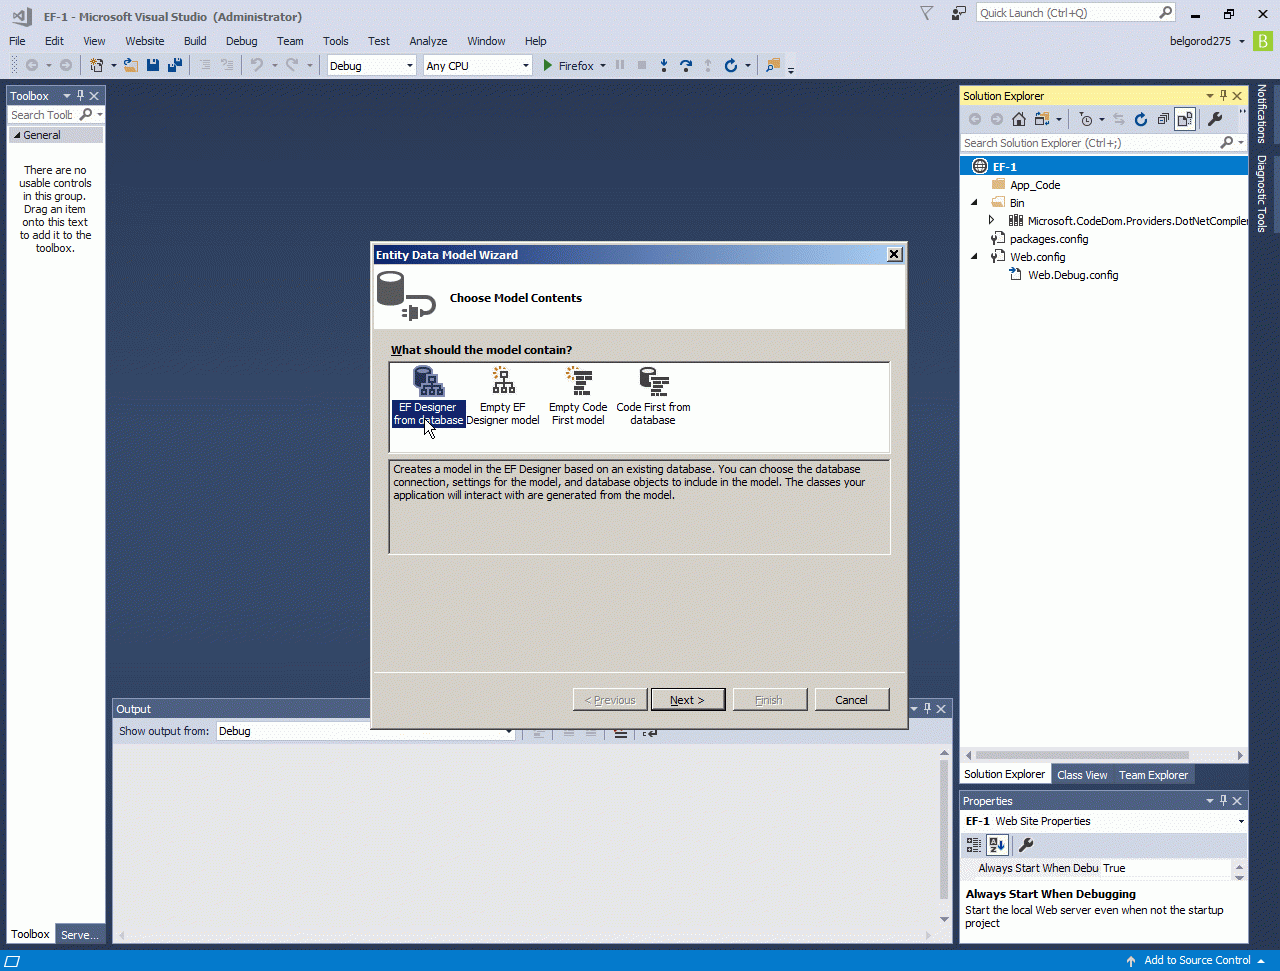Viewport: 1280px width, 971px height.
Task: Click Search Toolbox input field
Action: [42, 115]
